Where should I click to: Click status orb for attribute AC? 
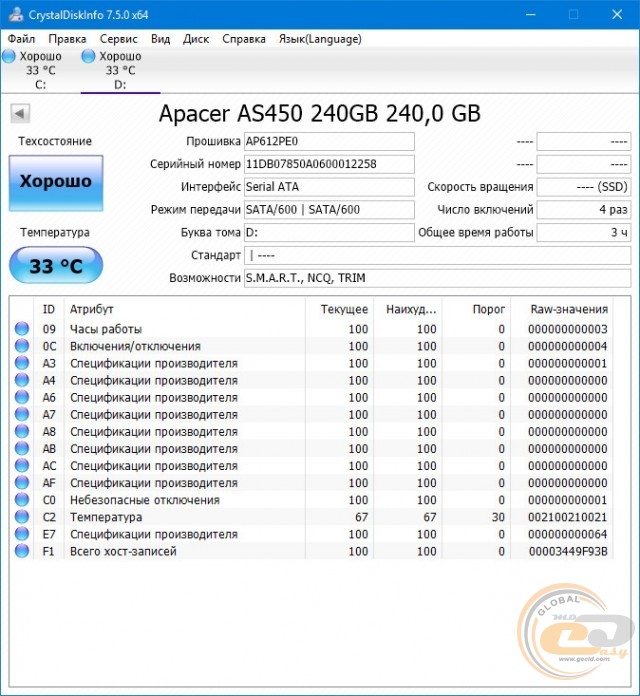coord(22,465)
